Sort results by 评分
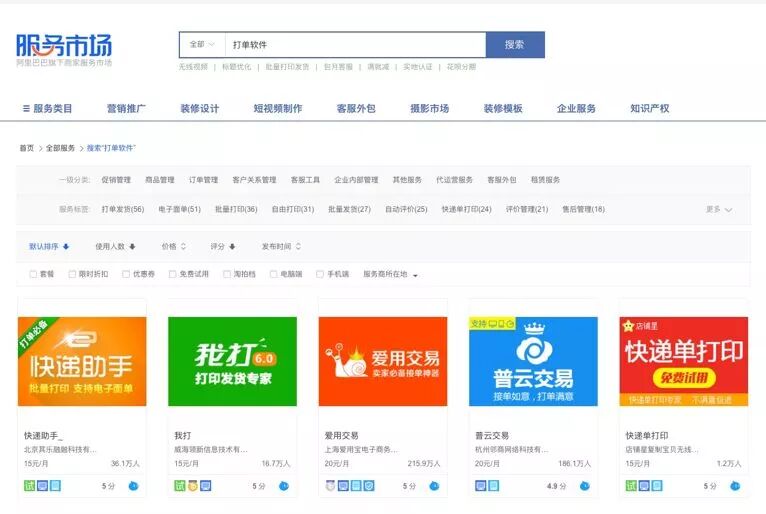This screenshot has height=514, width=766. [223, 246]
